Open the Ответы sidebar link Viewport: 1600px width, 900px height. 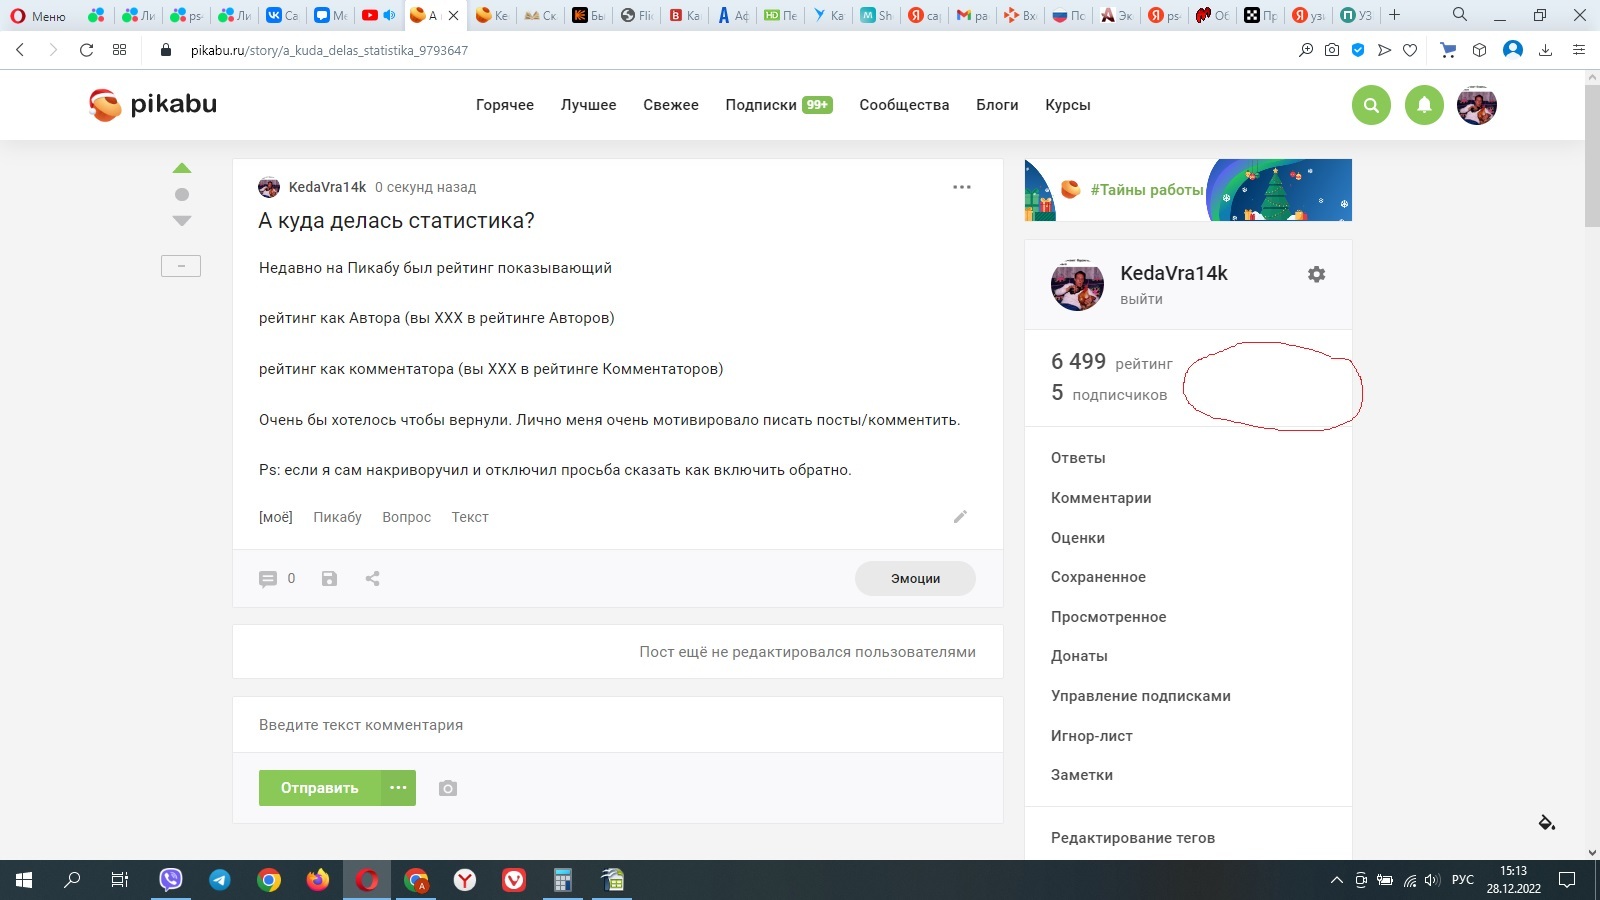click(1078, 458)
